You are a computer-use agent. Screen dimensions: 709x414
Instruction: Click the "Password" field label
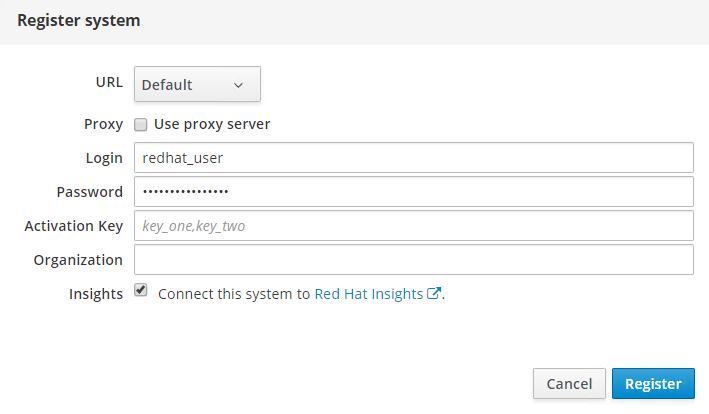90,192
